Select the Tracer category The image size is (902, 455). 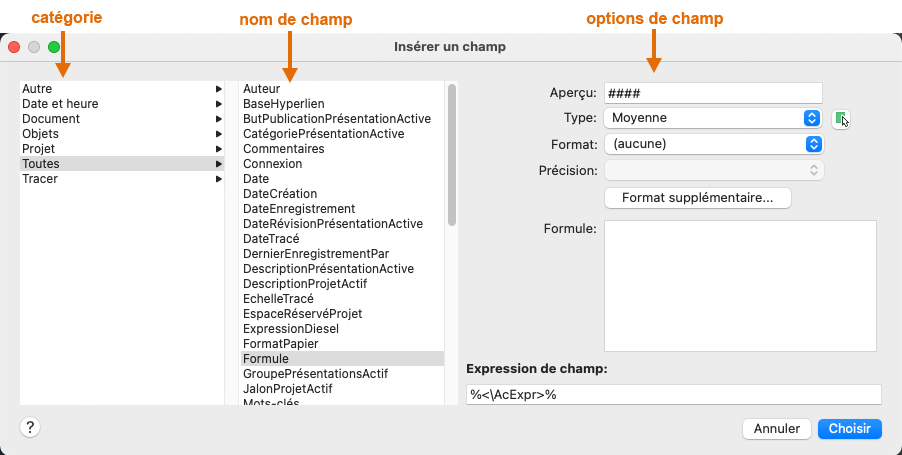tap(40, 179)
